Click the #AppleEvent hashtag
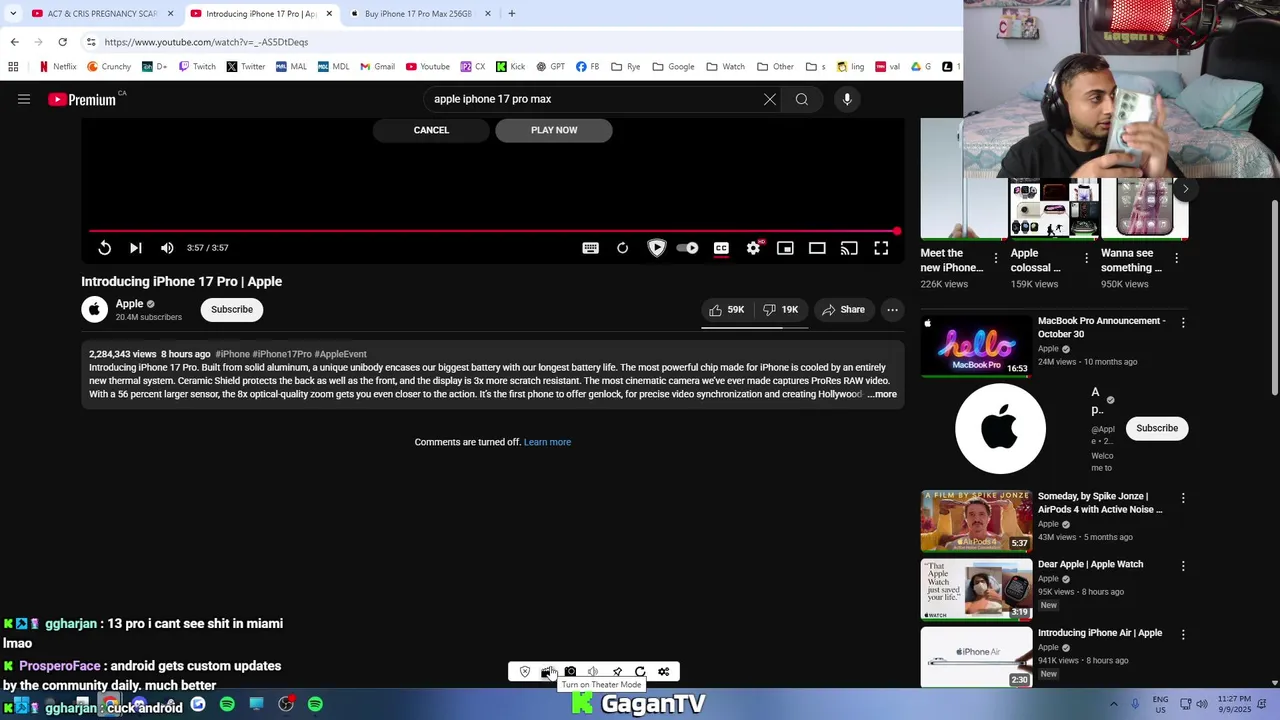The height and width of the screenshot is (720, 1280). (x=340, y=354)
